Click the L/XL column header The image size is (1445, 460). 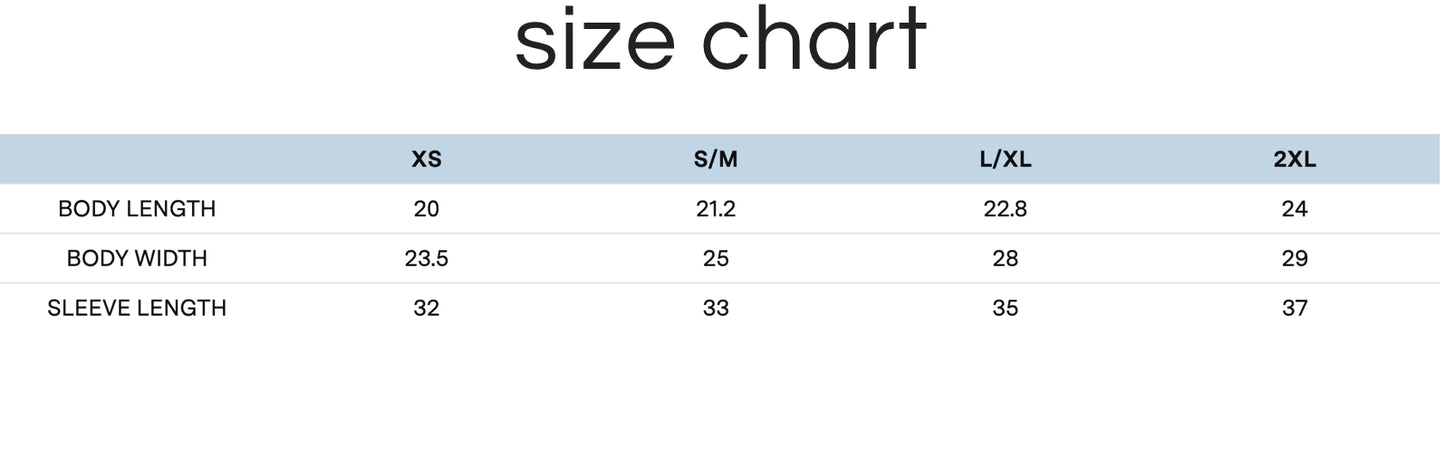(x=1005, y=160)
